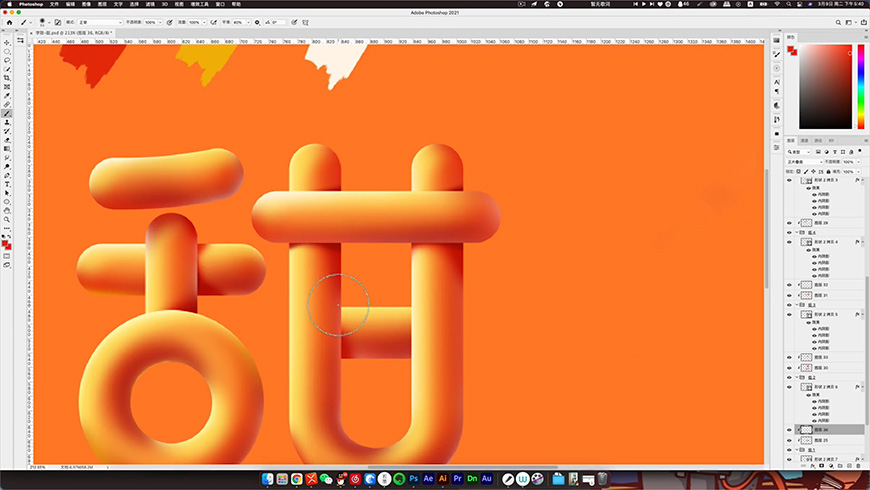Switch to the Channels panel tab
The height and width of the screenshot is (490, 870).
(805, 141)
